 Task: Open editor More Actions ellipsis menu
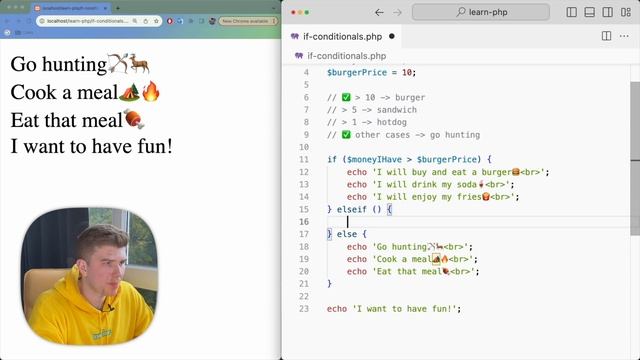624,36
